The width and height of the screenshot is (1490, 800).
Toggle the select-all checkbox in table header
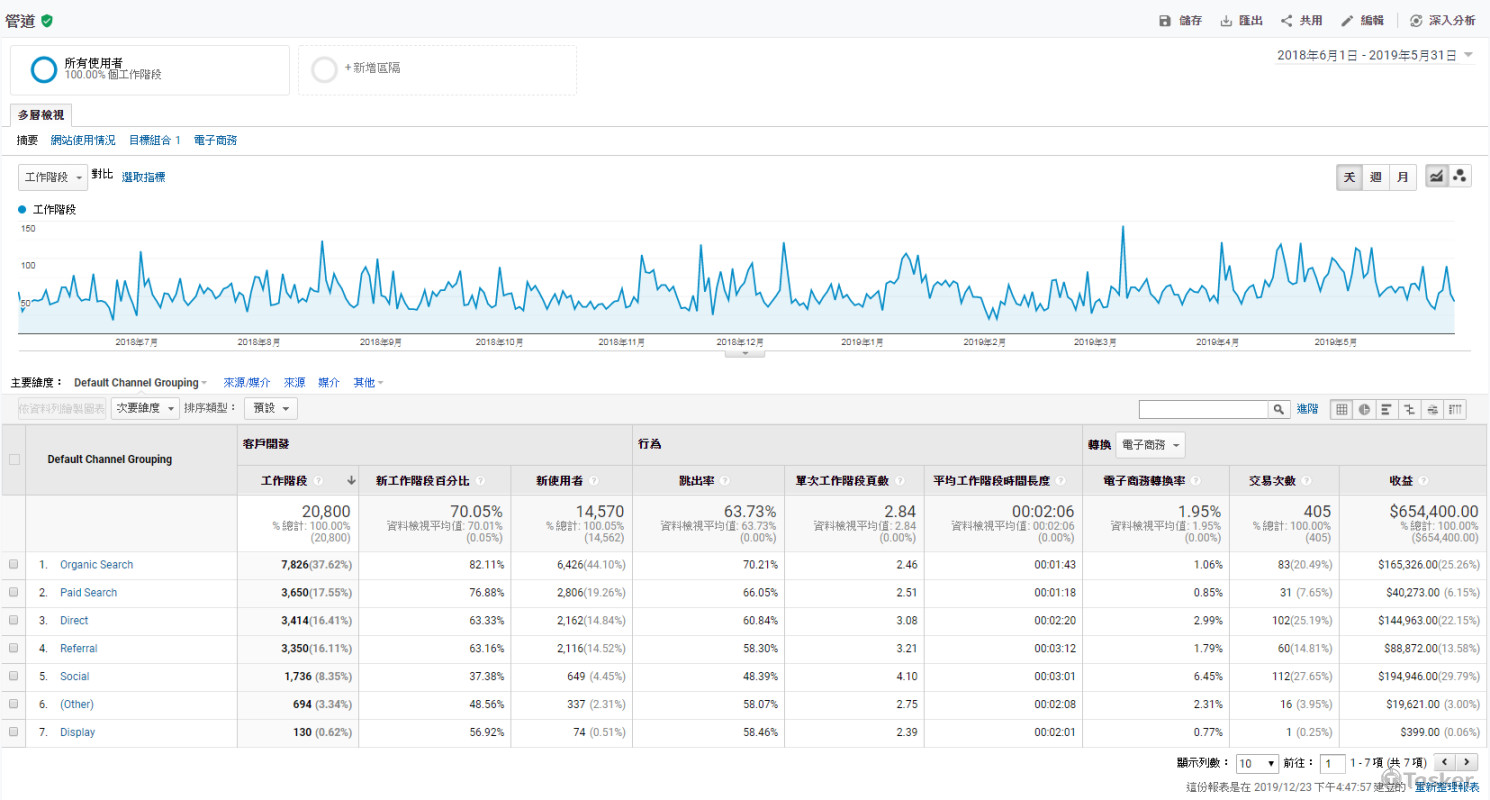[14, 460]
